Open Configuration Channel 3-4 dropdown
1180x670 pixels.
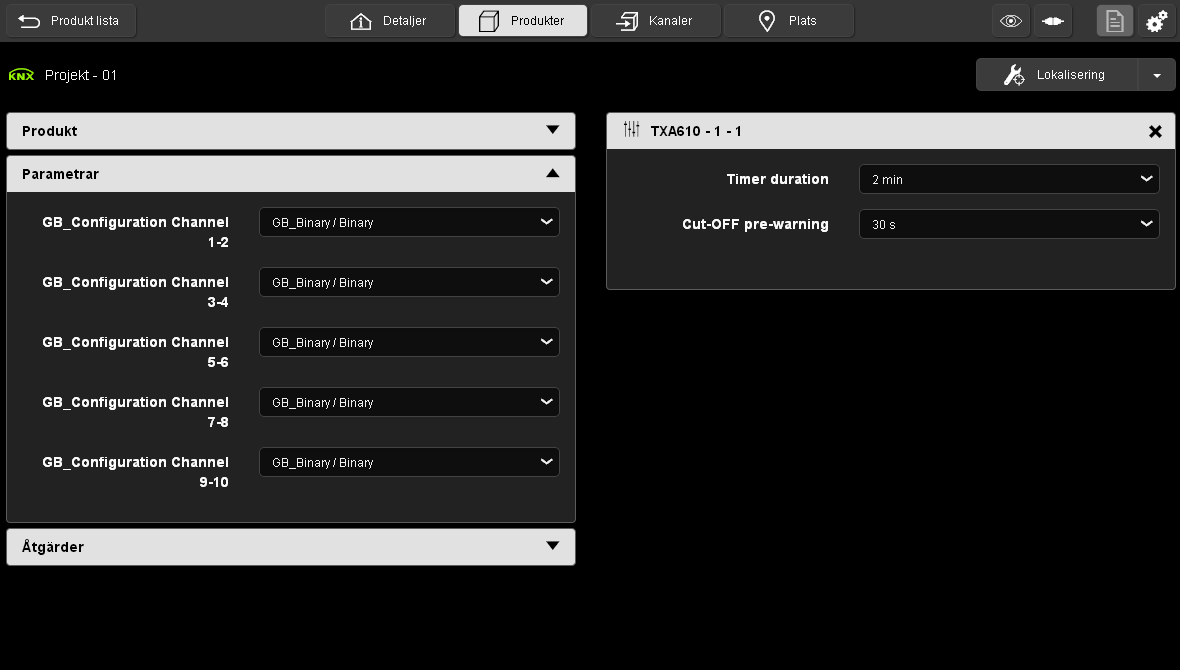tap(409, 282)
